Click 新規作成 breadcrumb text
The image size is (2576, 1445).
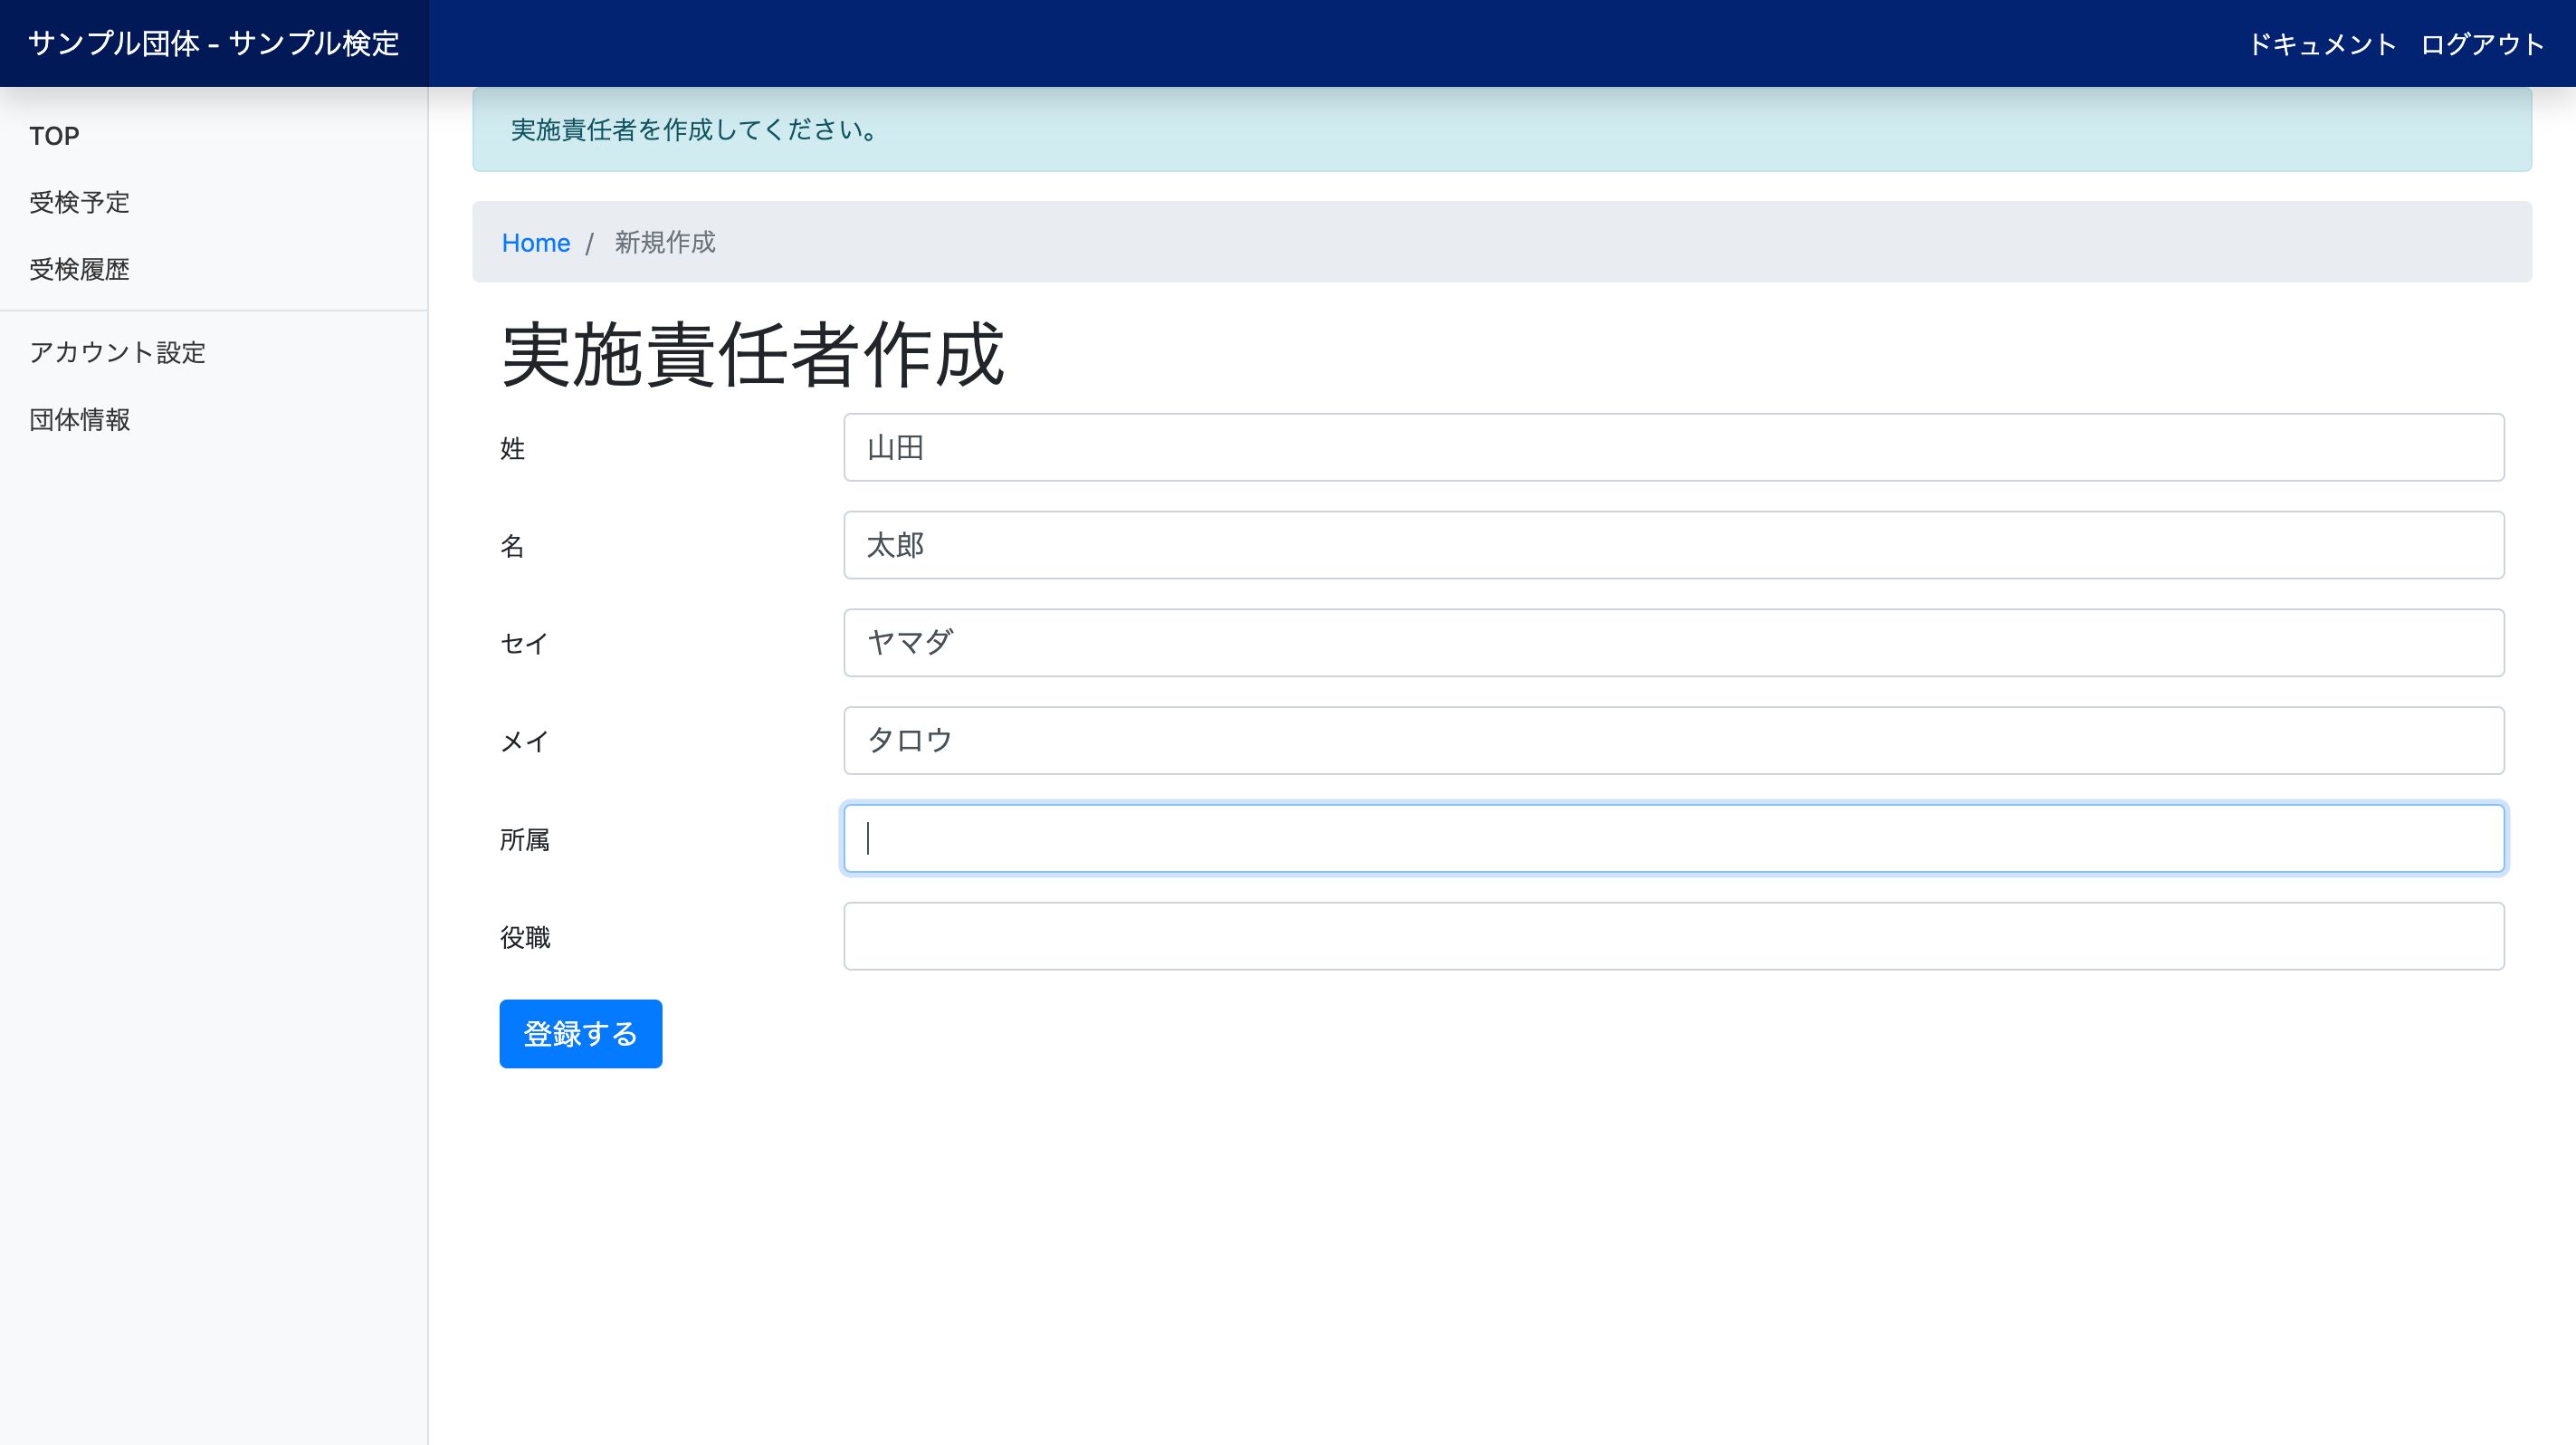pyautogui.click(x=665, y=242)
